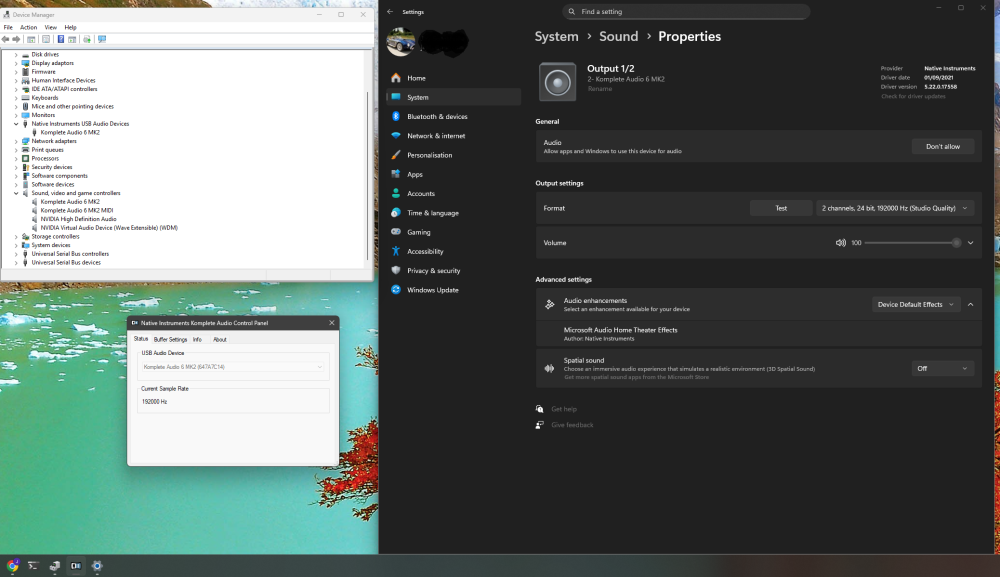
Task: Click the Get help link
Action: pyautogui.click(x=564, y=409)
